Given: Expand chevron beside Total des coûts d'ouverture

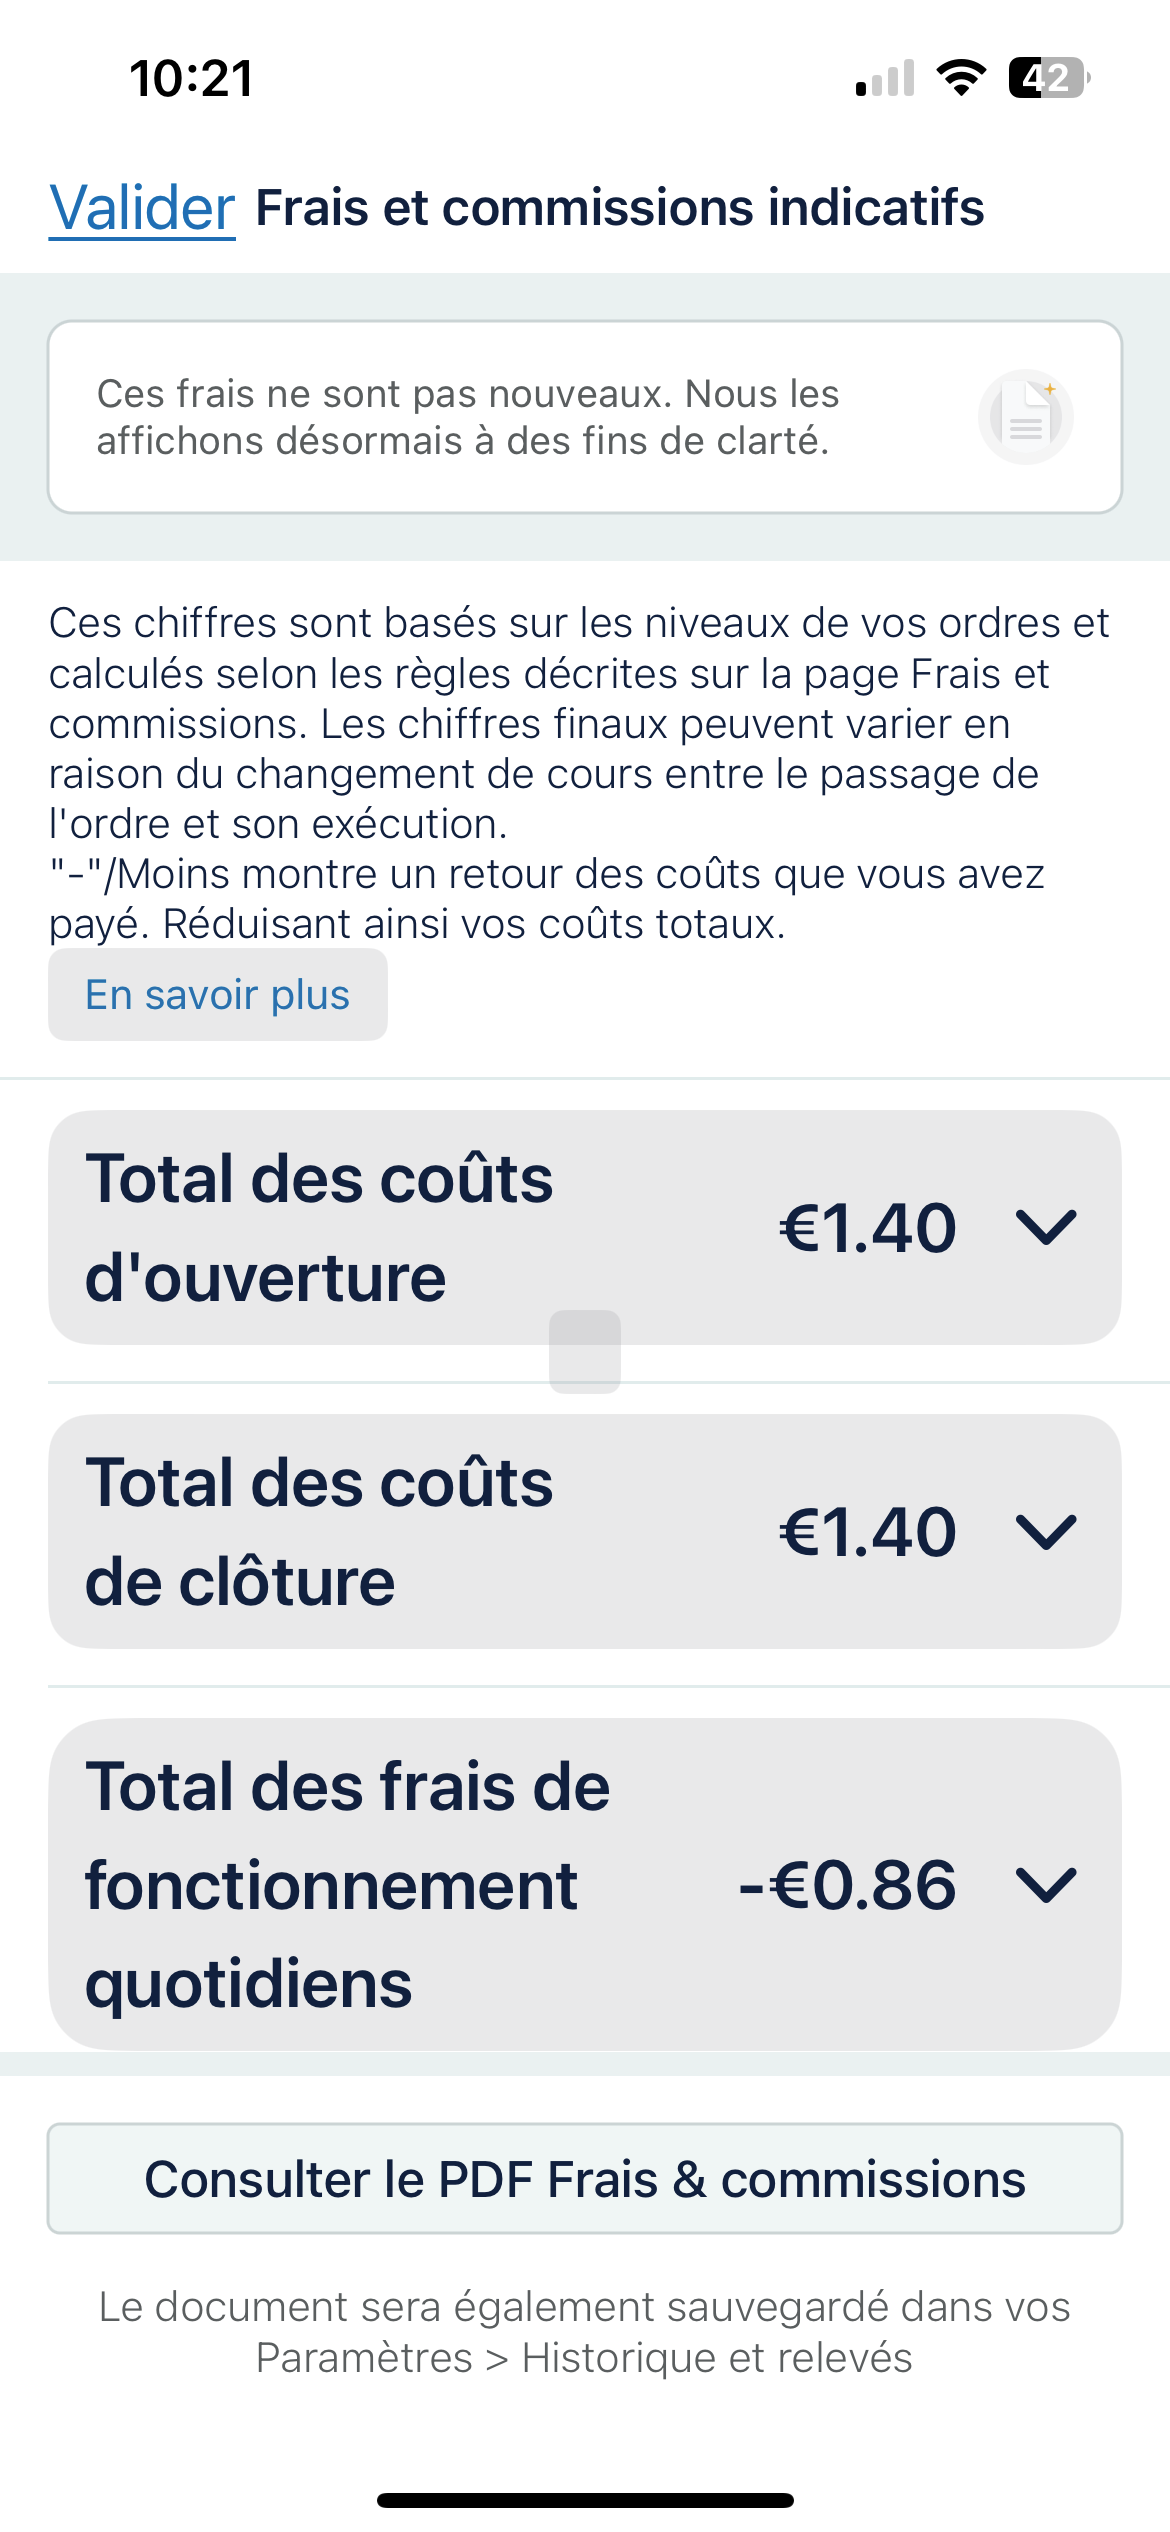Looking at the screenshot, I should (1045, 1227).
